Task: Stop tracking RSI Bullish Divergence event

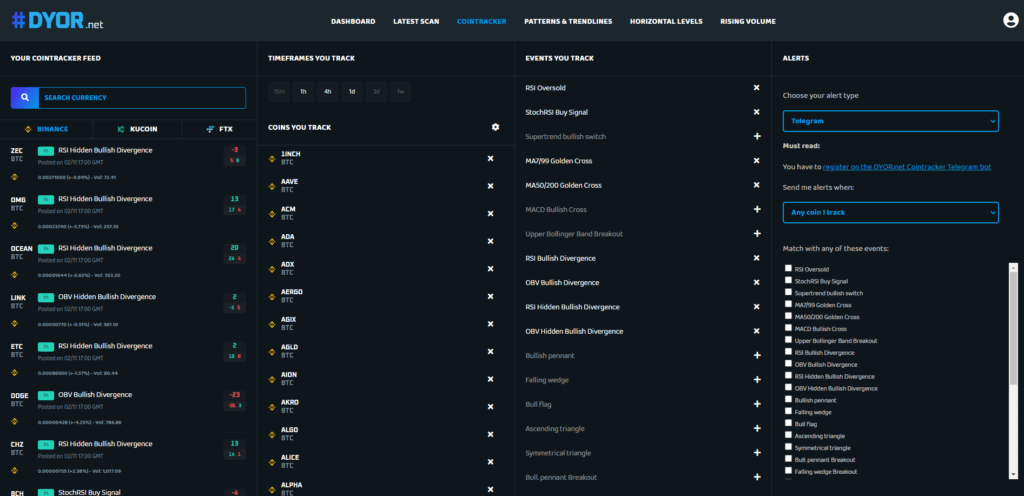Action: pyautogui.click(x=757, y=258)
